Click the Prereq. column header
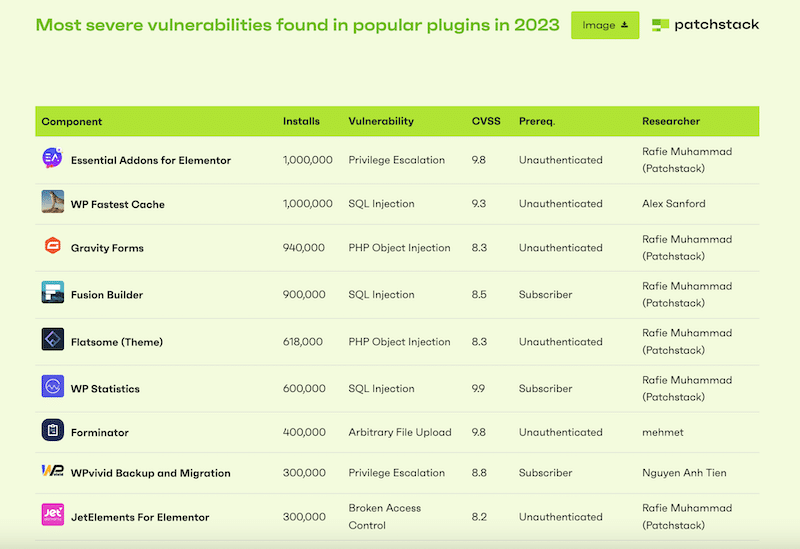800x549 pixels. coord(537,121)
